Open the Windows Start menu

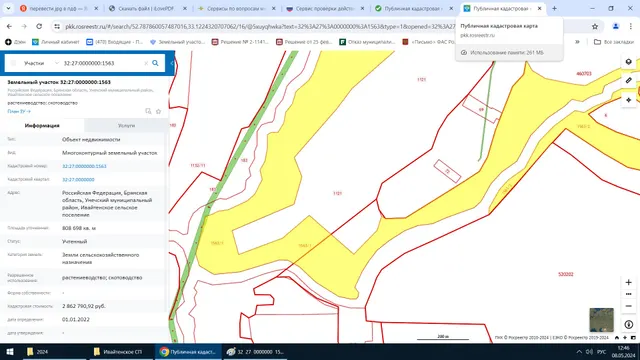(9, 351)
